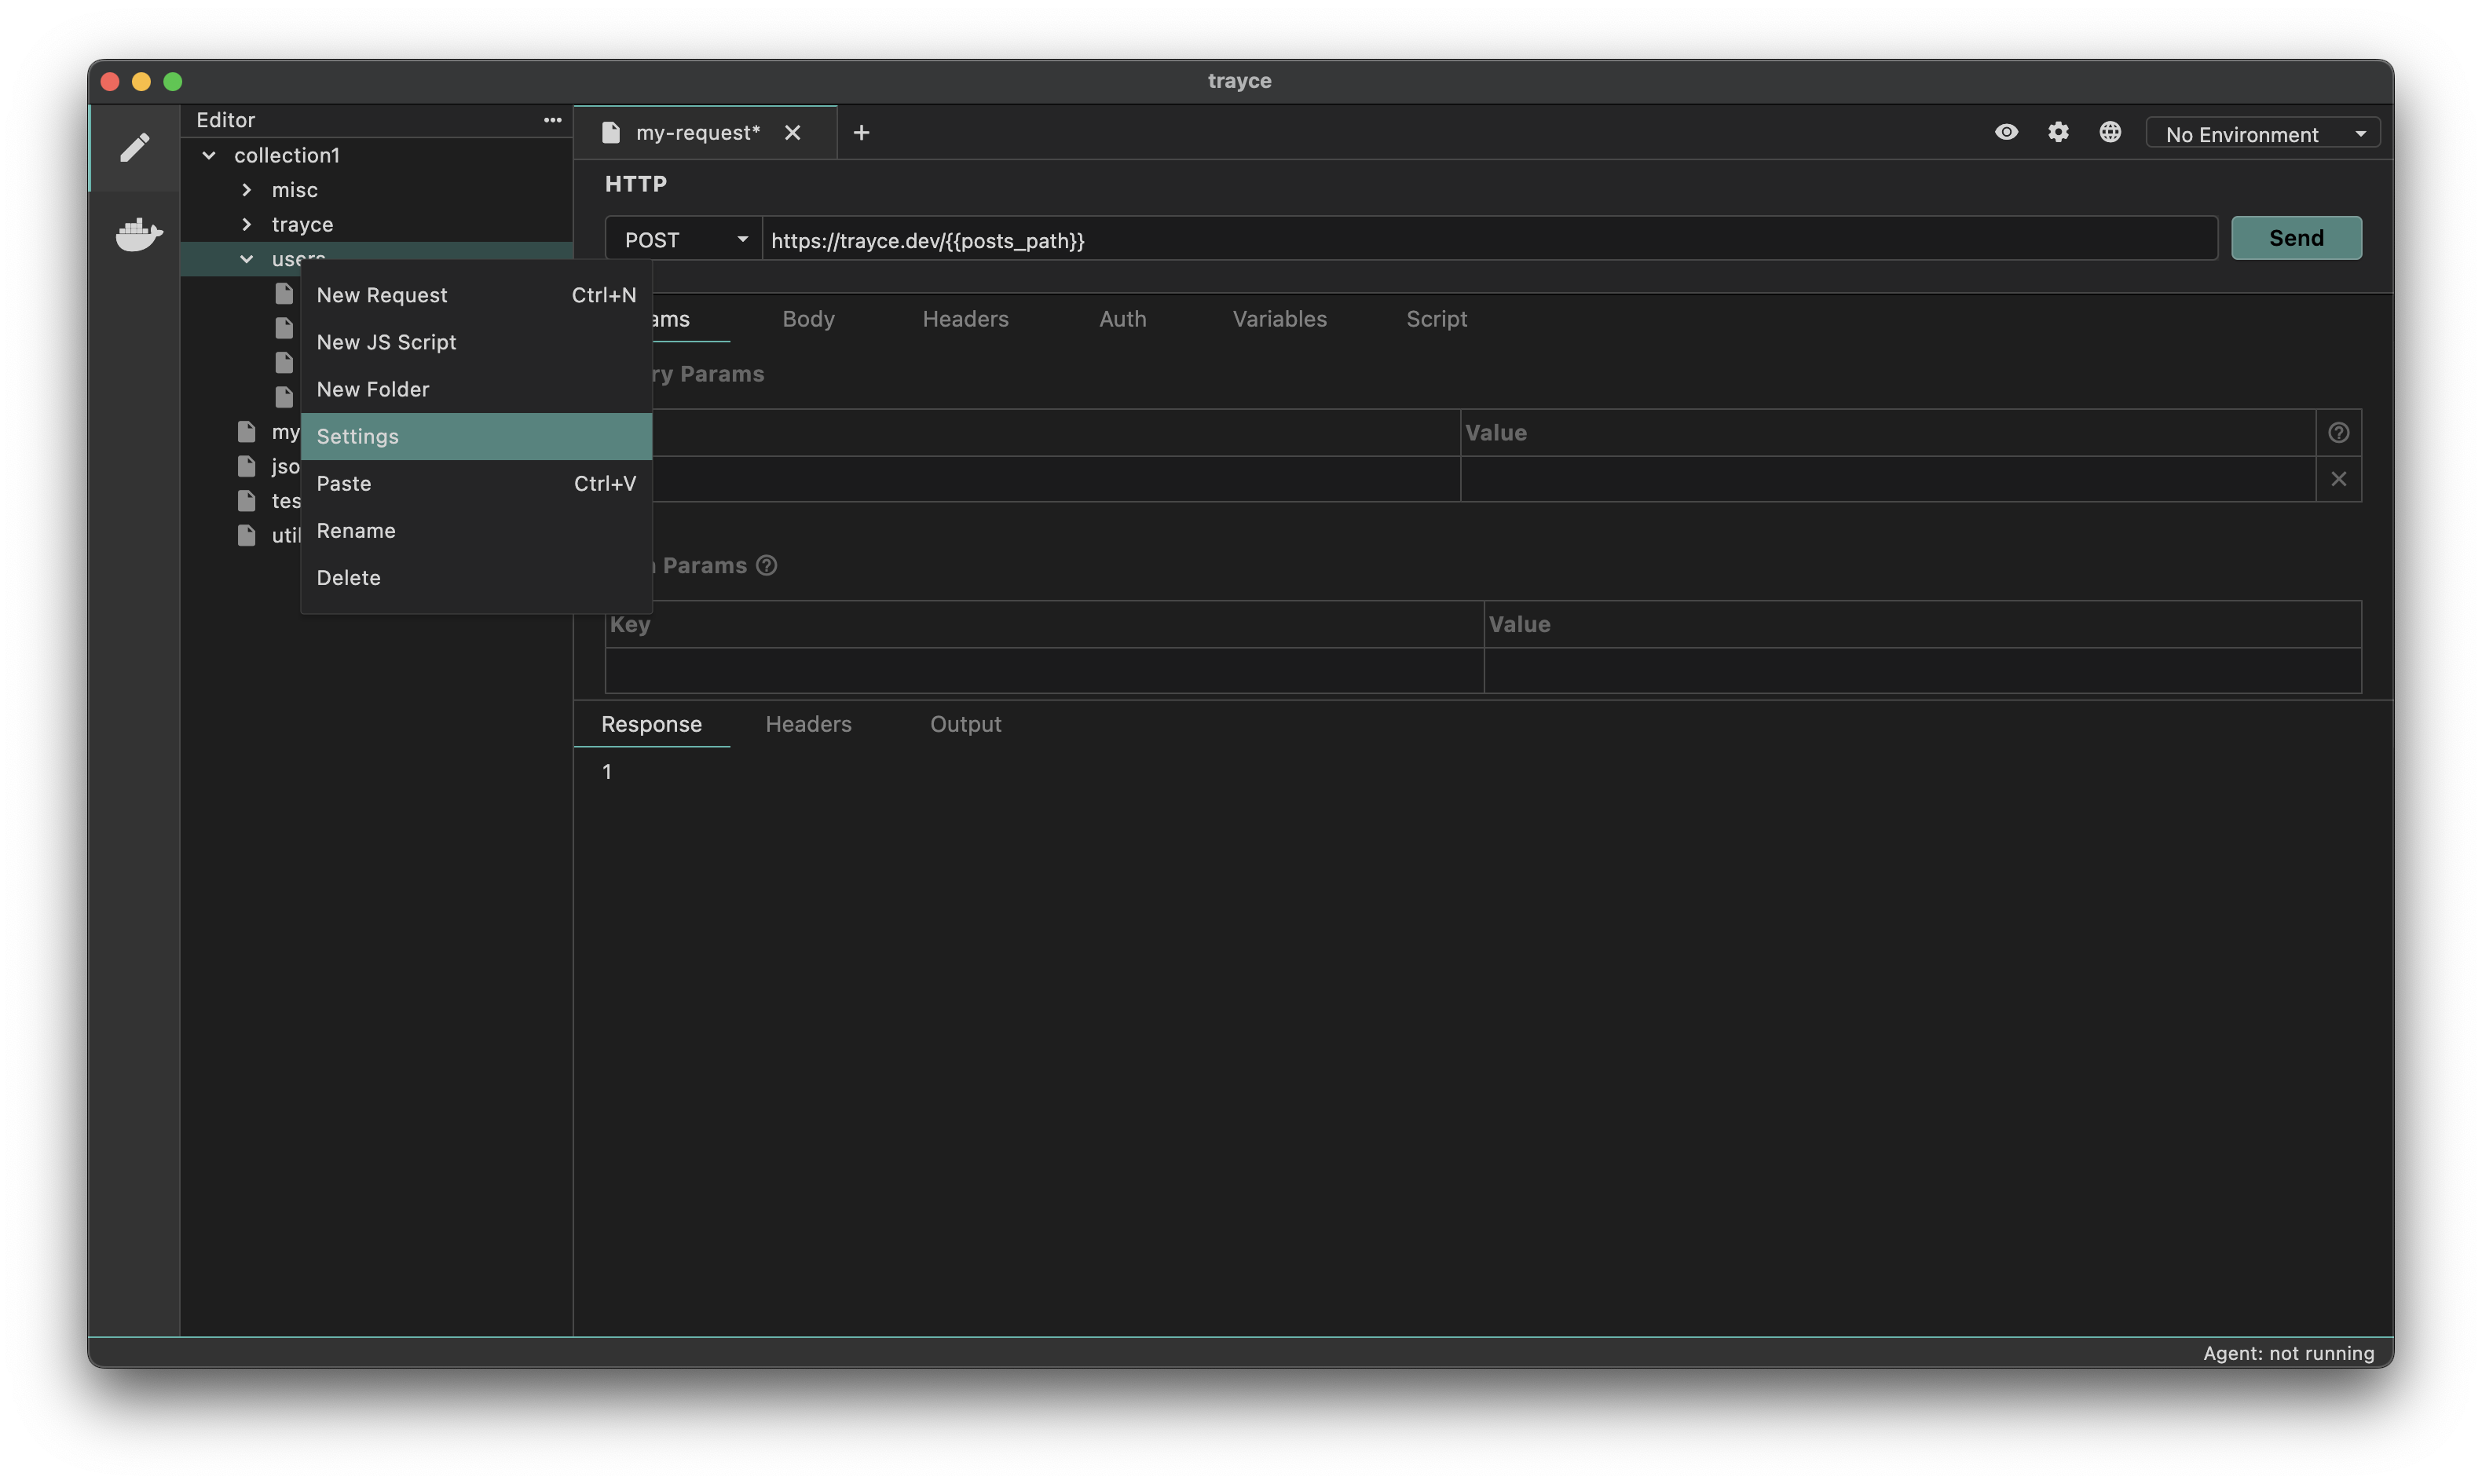The height and width of the screenshot is (1484, 2482).
Task: Toggle the eye visibility icon in toolbar
Action: 2006,132
